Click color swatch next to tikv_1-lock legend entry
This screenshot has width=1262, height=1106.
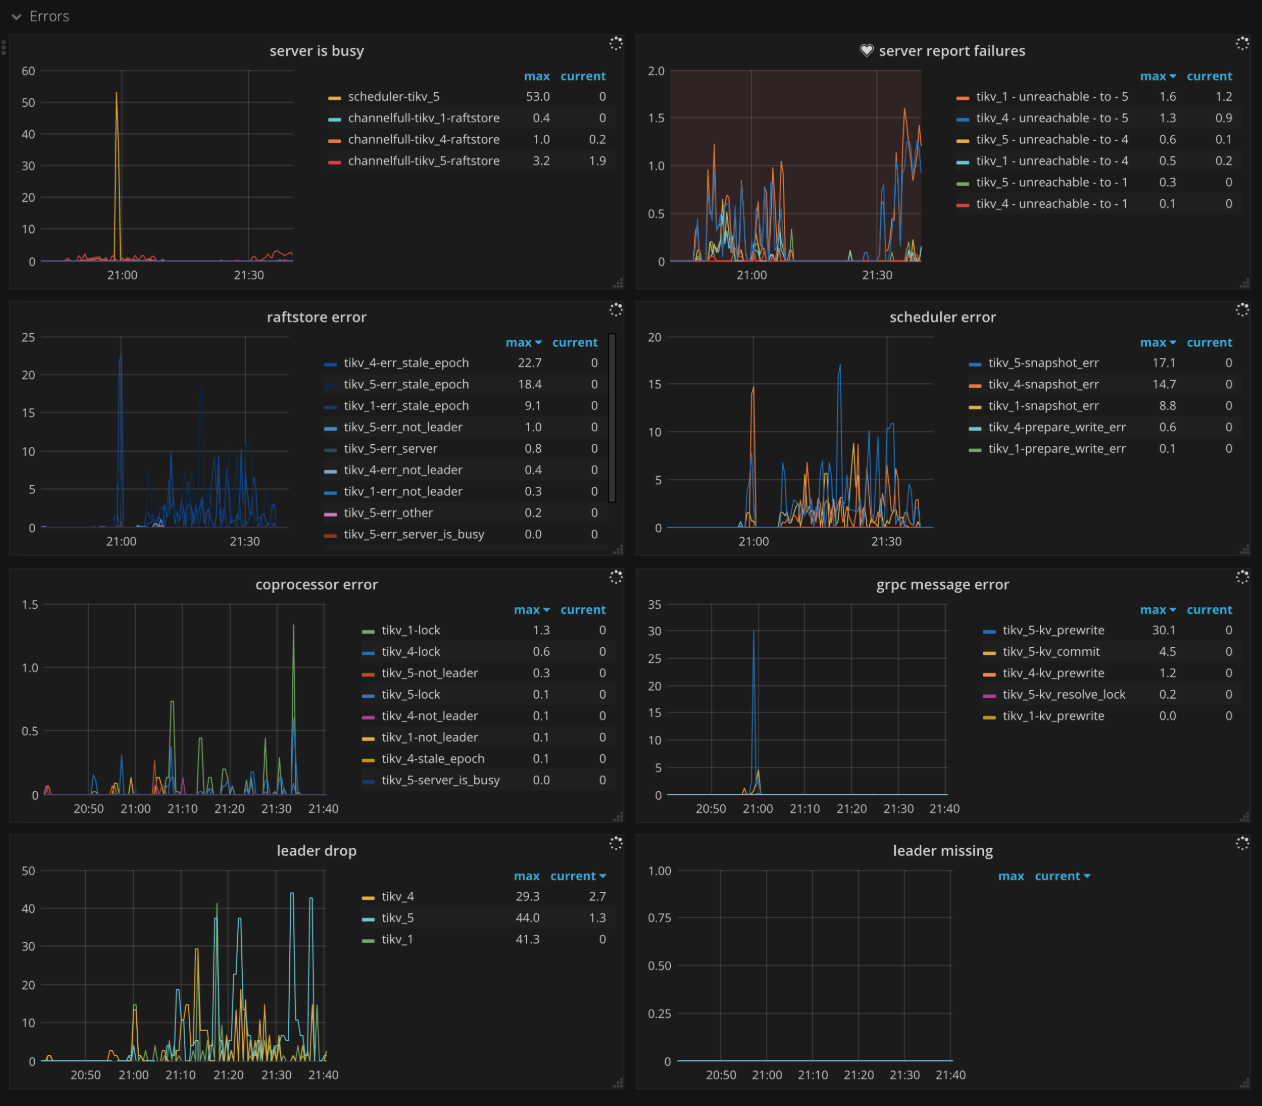(x=368, y=631)
